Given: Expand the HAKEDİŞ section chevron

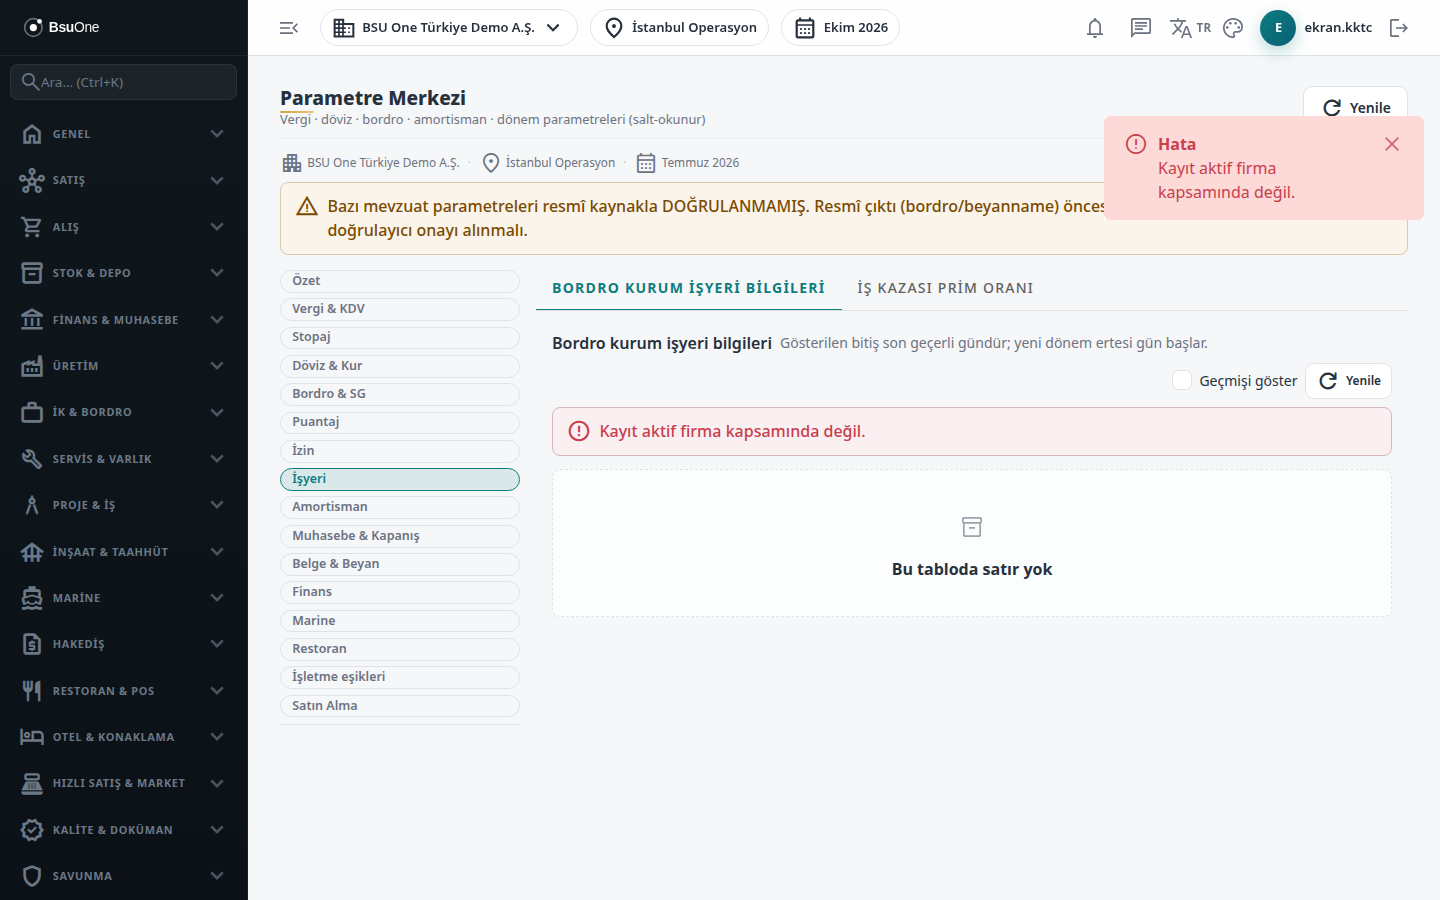Looking at the screenshot, I should tap(217, 644).
